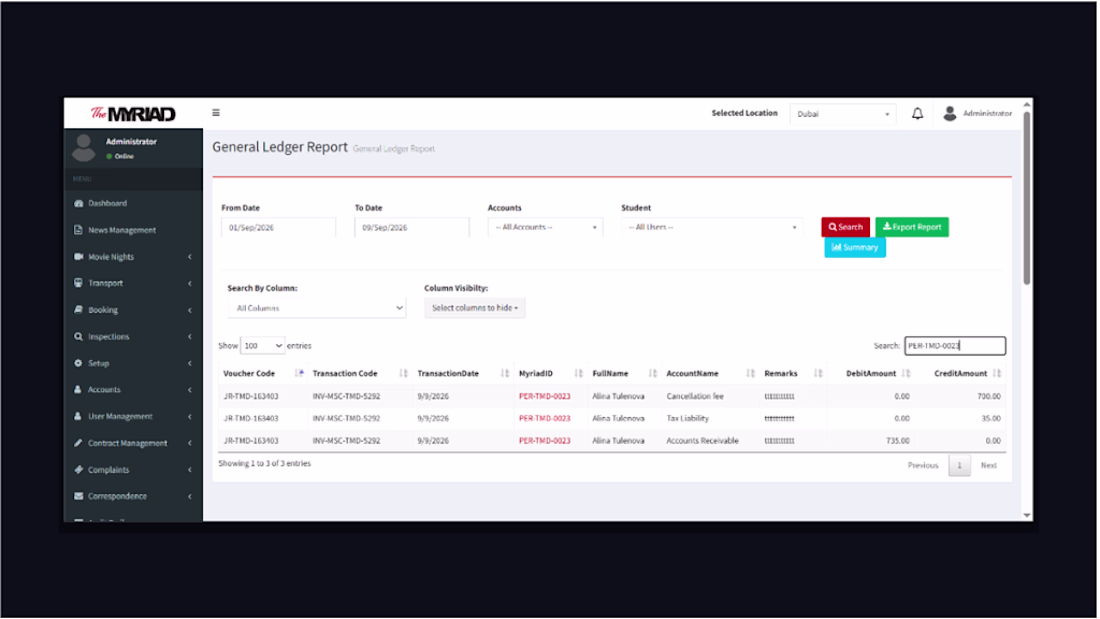Click the Administrator user avatar in header
1100x619 pixels.
[x=950, y=113]
